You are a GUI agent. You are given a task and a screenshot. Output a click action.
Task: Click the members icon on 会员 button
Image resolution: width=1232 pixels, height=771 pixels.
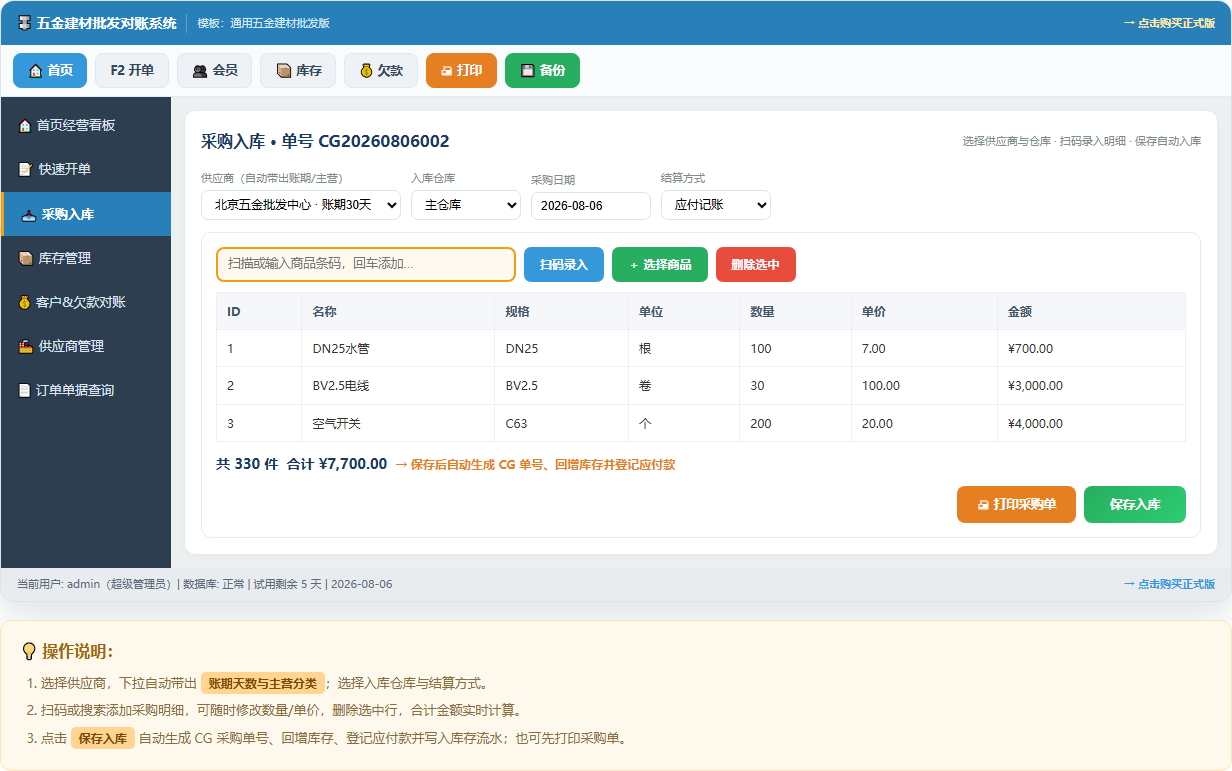pos(200,71)
